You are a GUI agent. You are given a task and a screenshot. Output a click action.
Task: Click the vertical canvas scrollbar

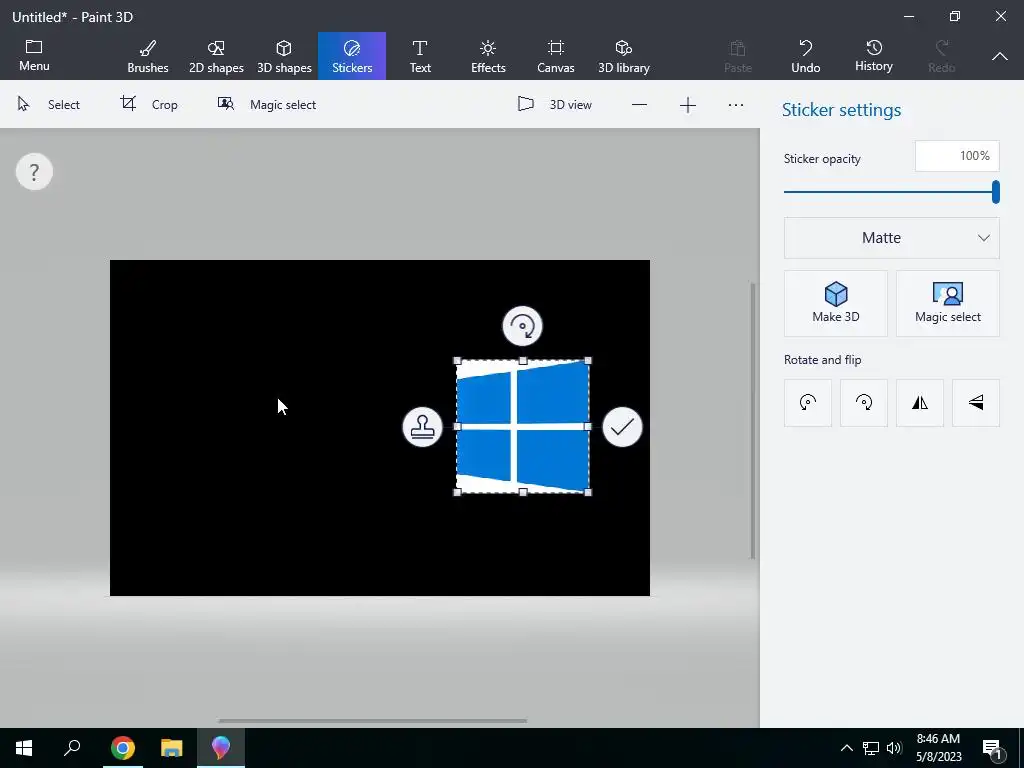pos(752,421)
